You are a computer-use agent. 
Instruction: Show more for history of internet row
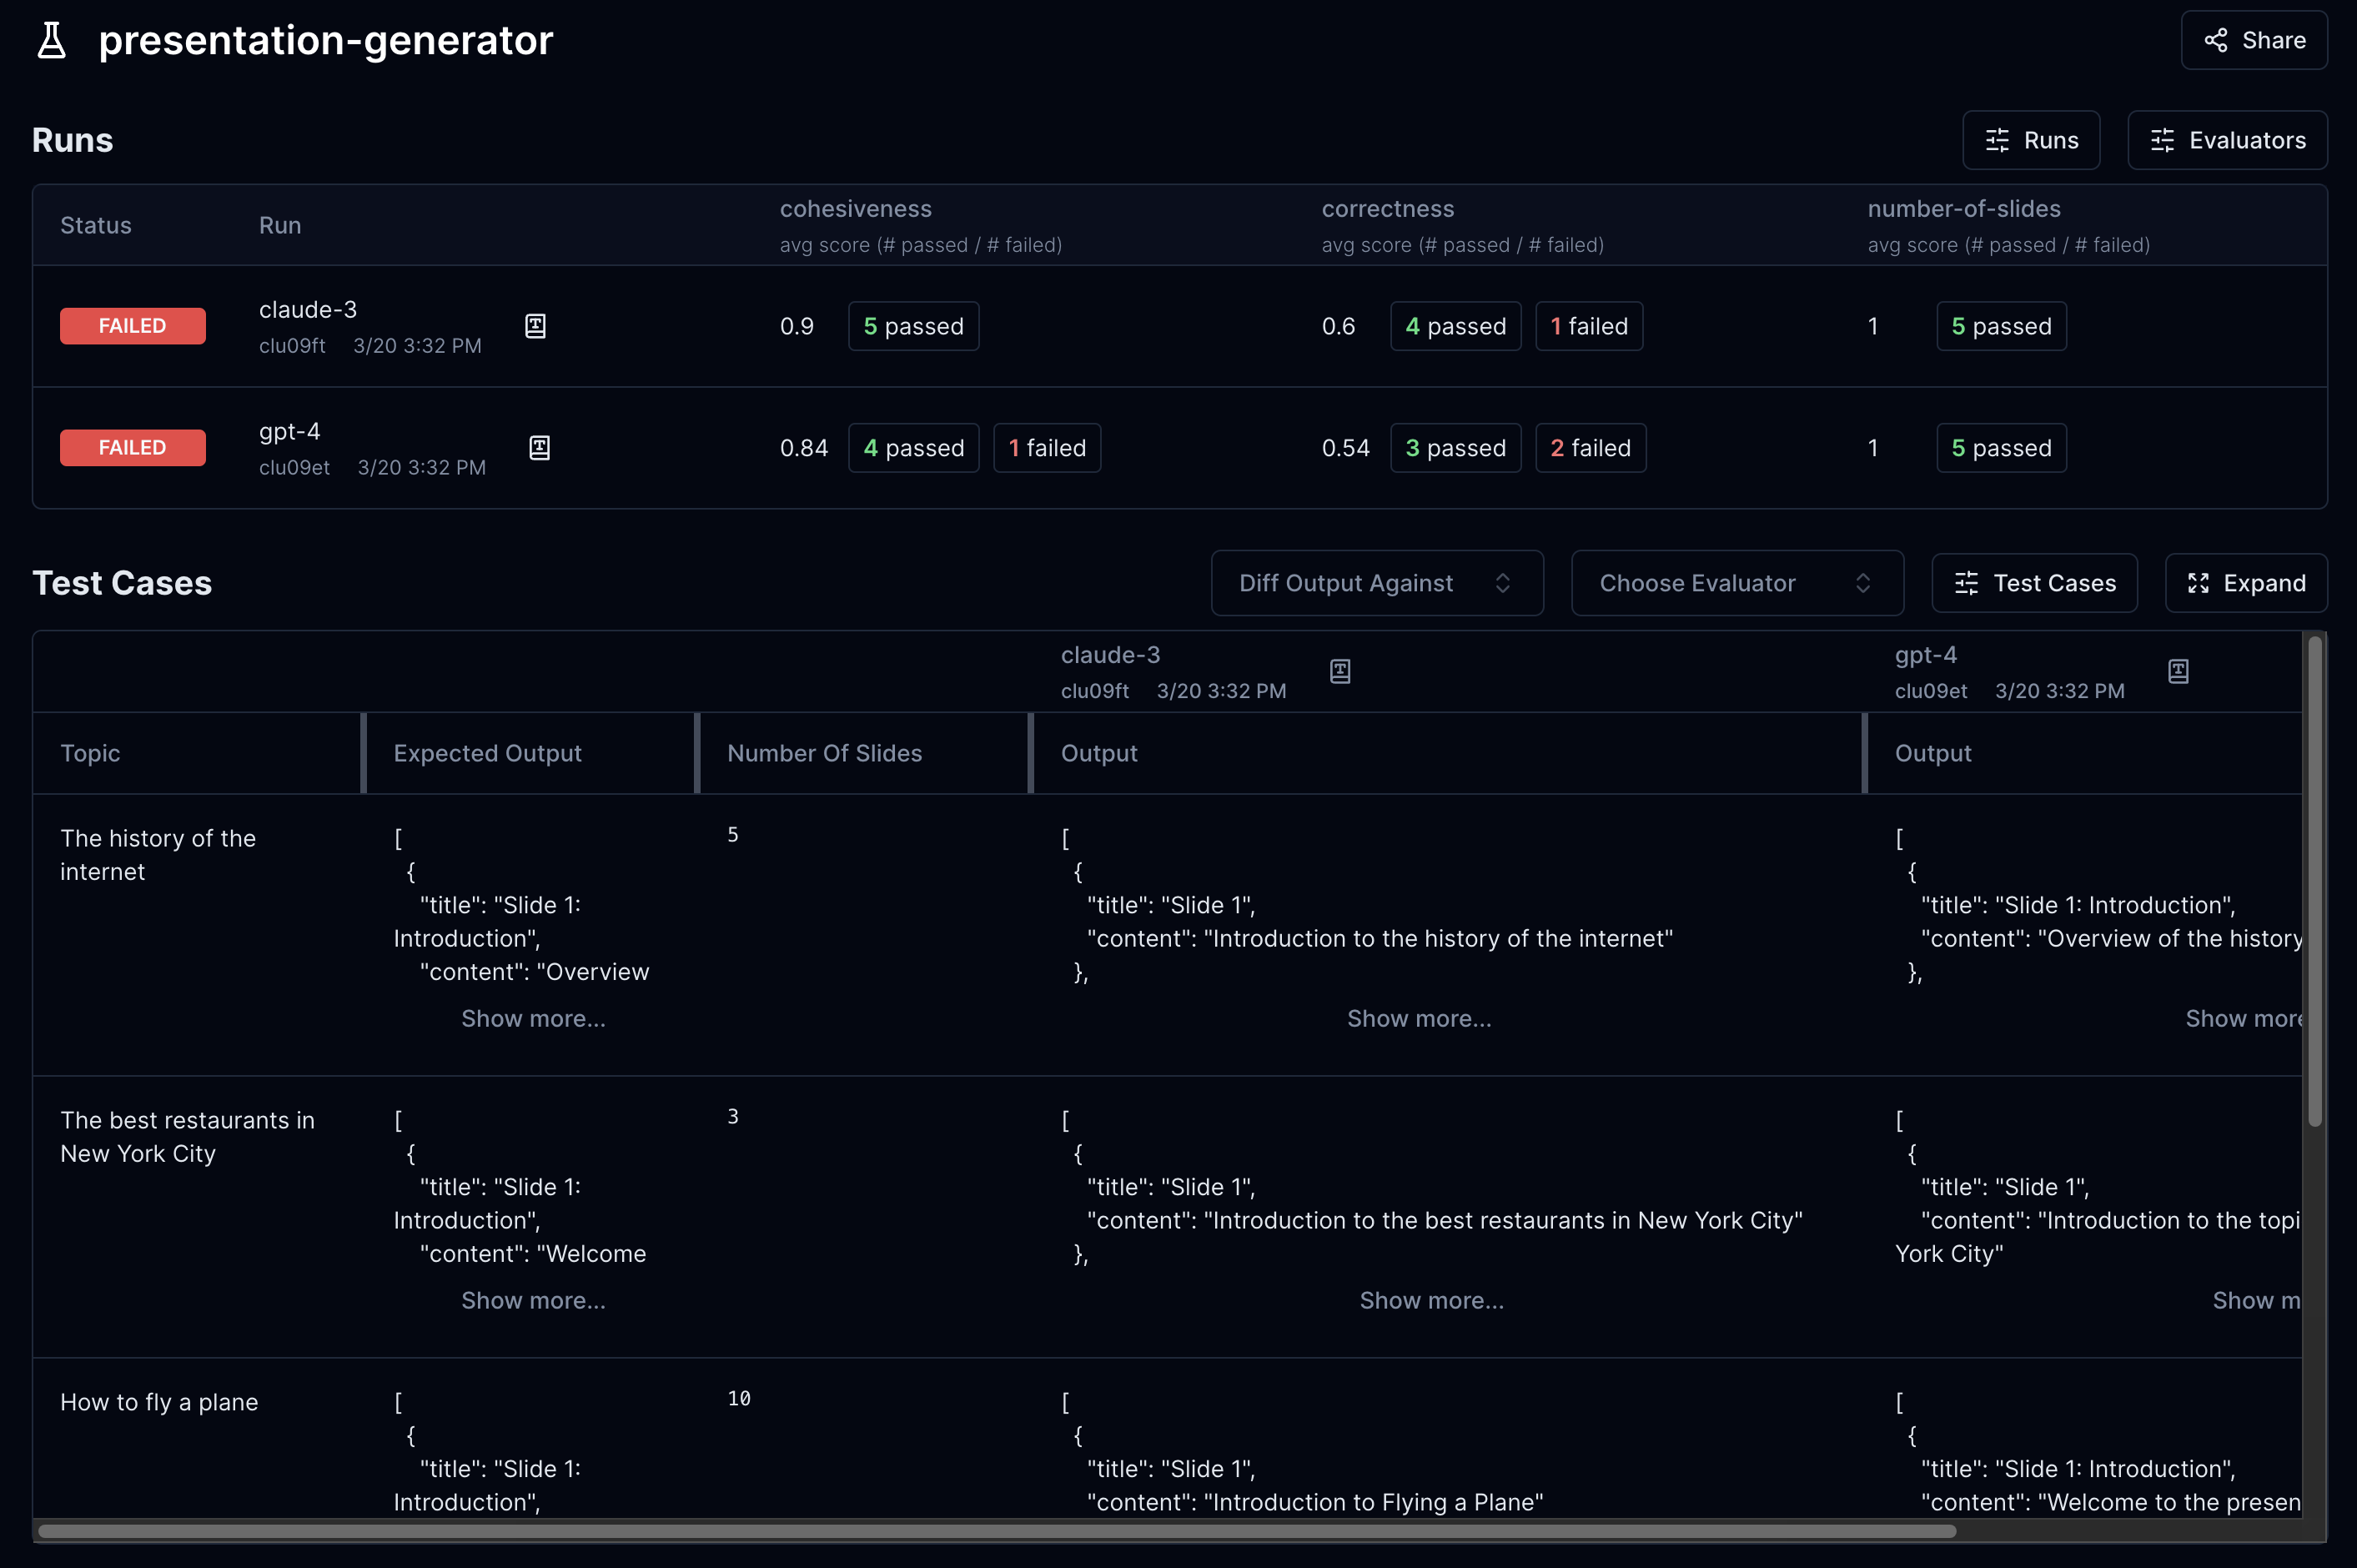(534, 1017)
